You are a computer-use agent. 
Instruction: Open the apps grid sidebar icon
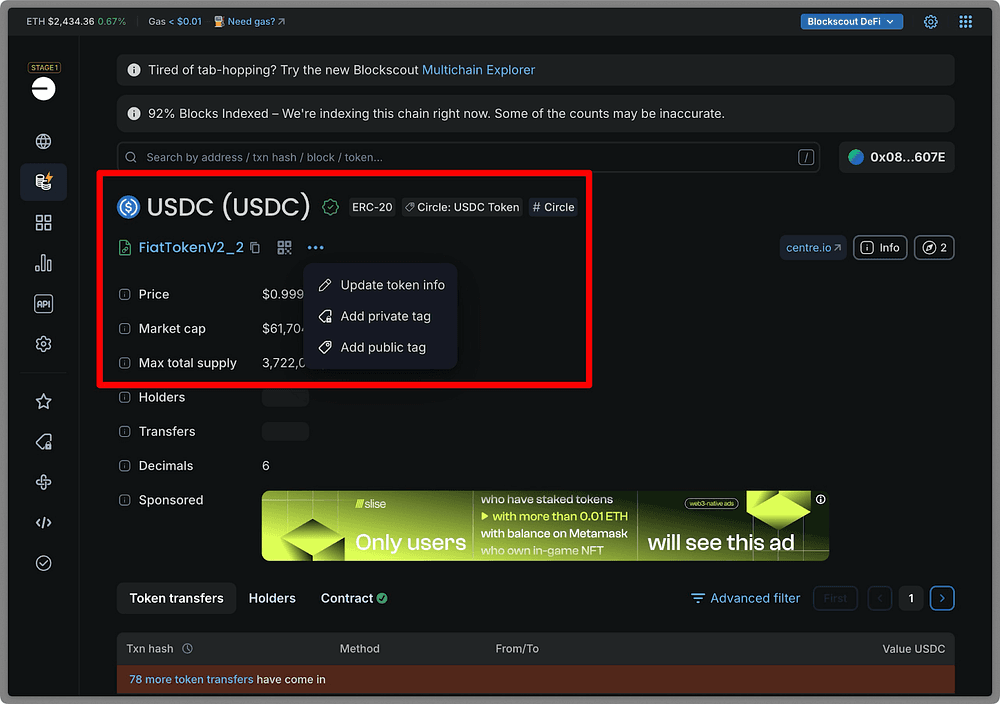43,223
